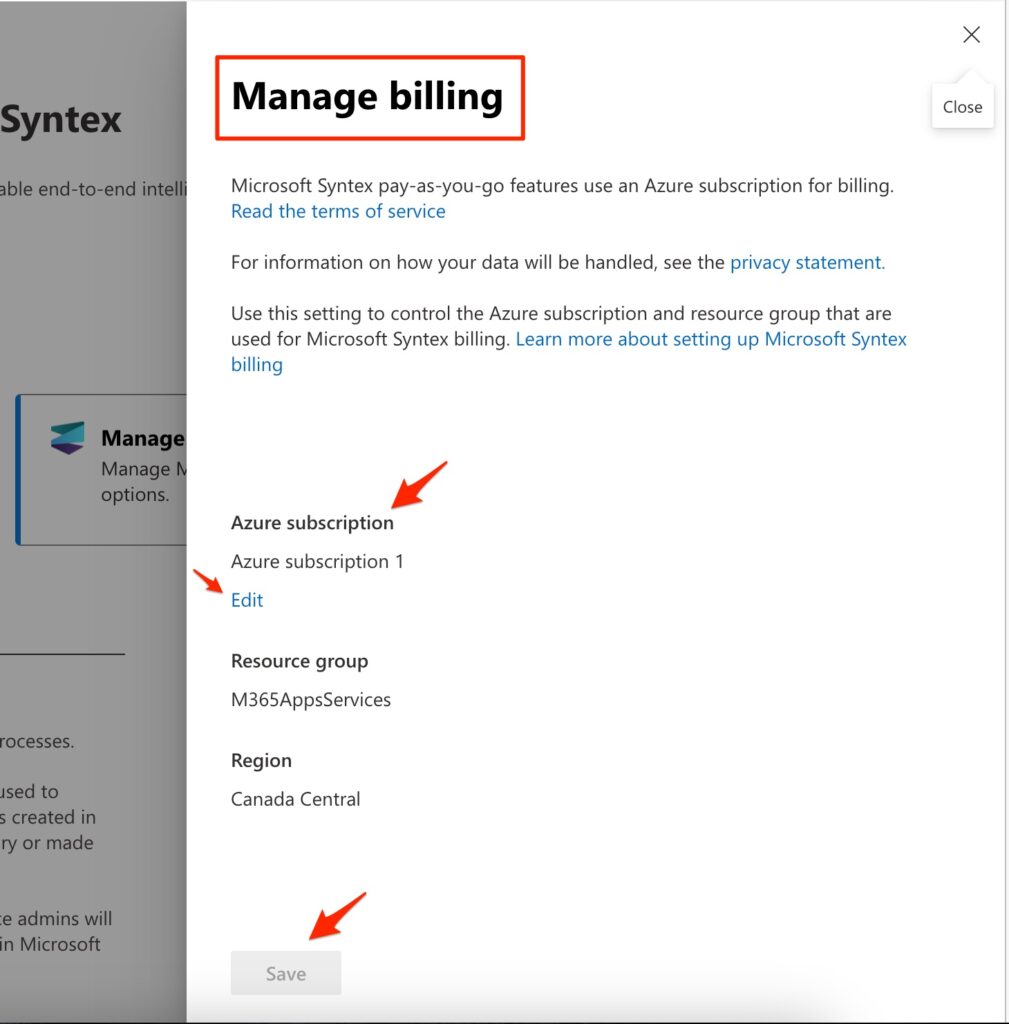The height and width of the screenshot is (1024, 1009).
Task: Click the M365AppsServices resource group value
Action: 310,700
